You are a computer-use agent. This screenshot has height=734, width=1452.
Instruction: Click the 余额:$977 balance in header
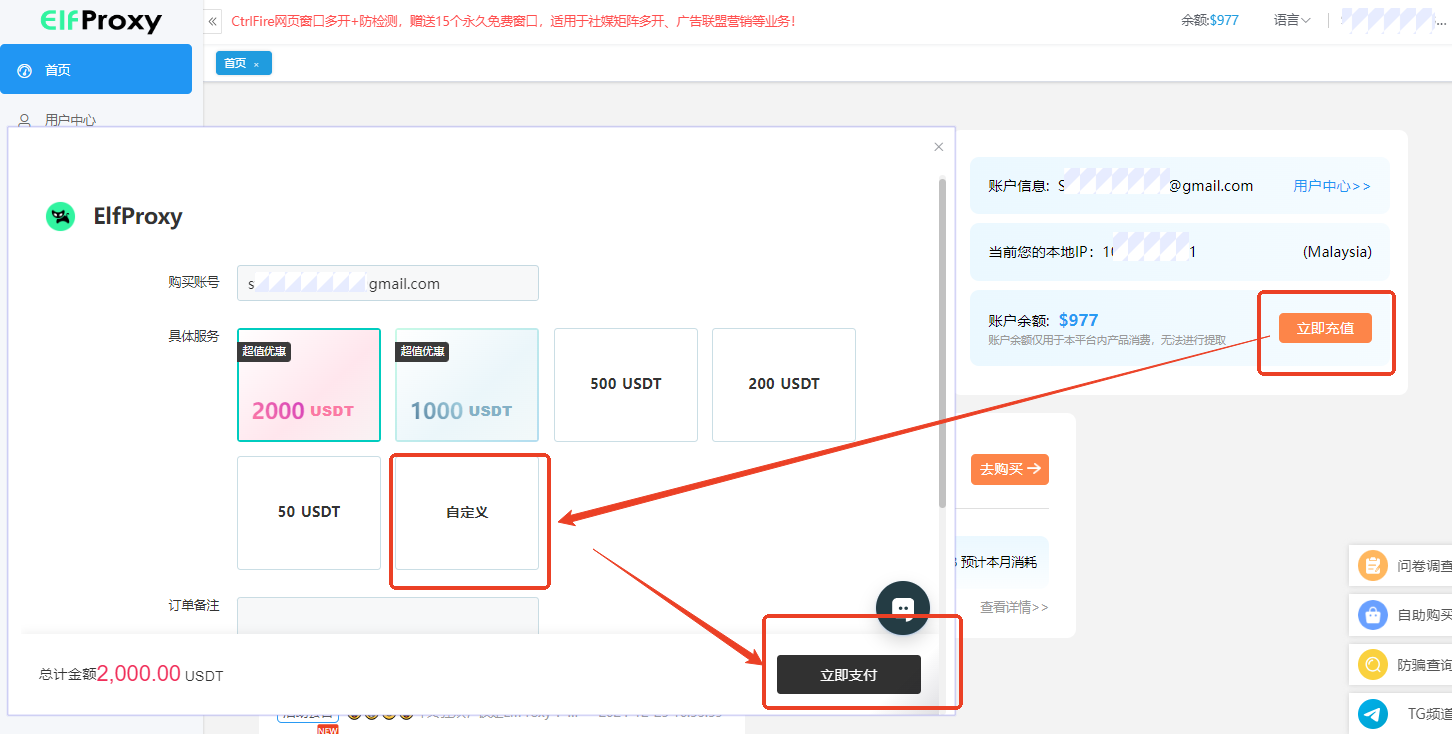click(x=1210, y=20)
